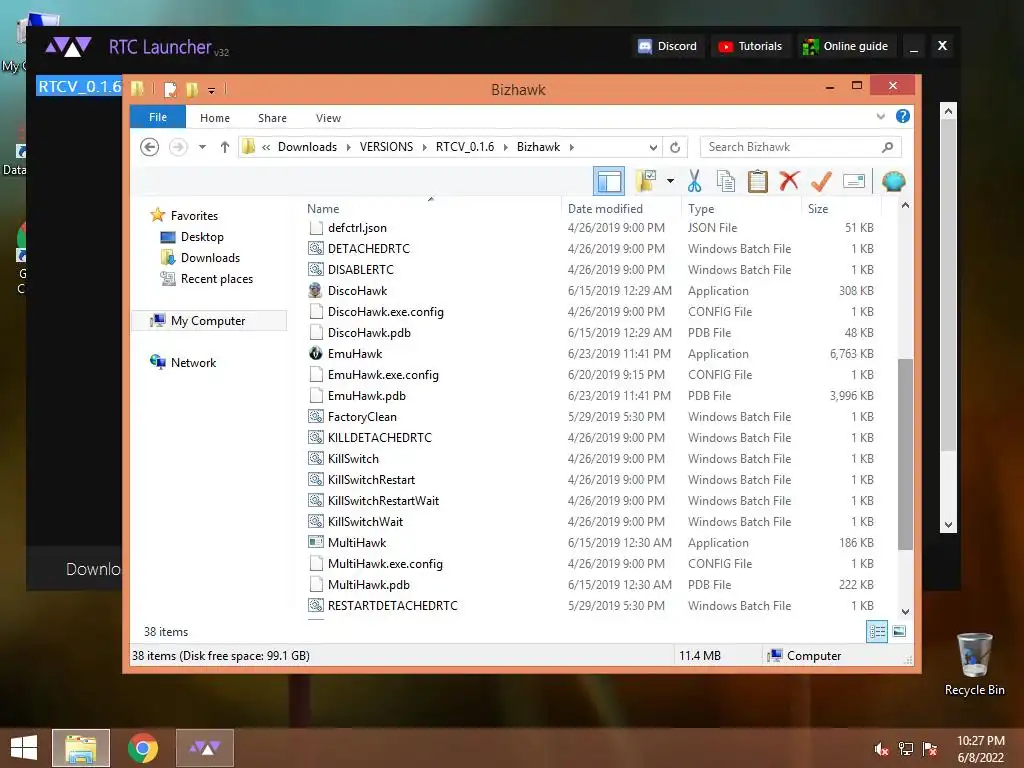
Task: Click the Forward navigation arrow
Action: pos(178,147)
